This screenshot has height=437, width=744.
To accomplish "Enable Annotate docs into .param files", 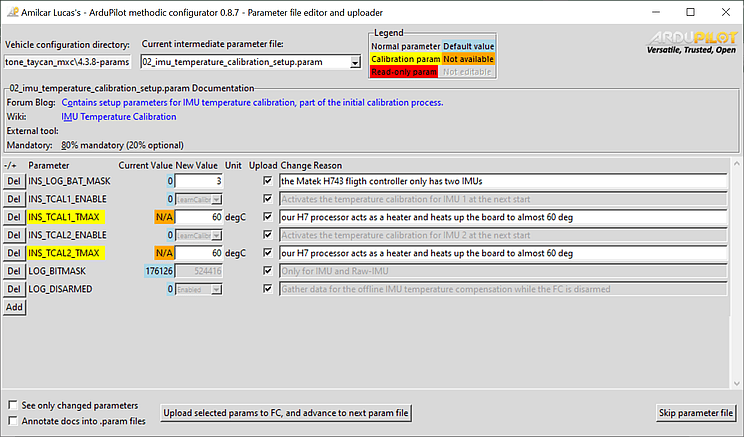I will [x=13, y=421].
